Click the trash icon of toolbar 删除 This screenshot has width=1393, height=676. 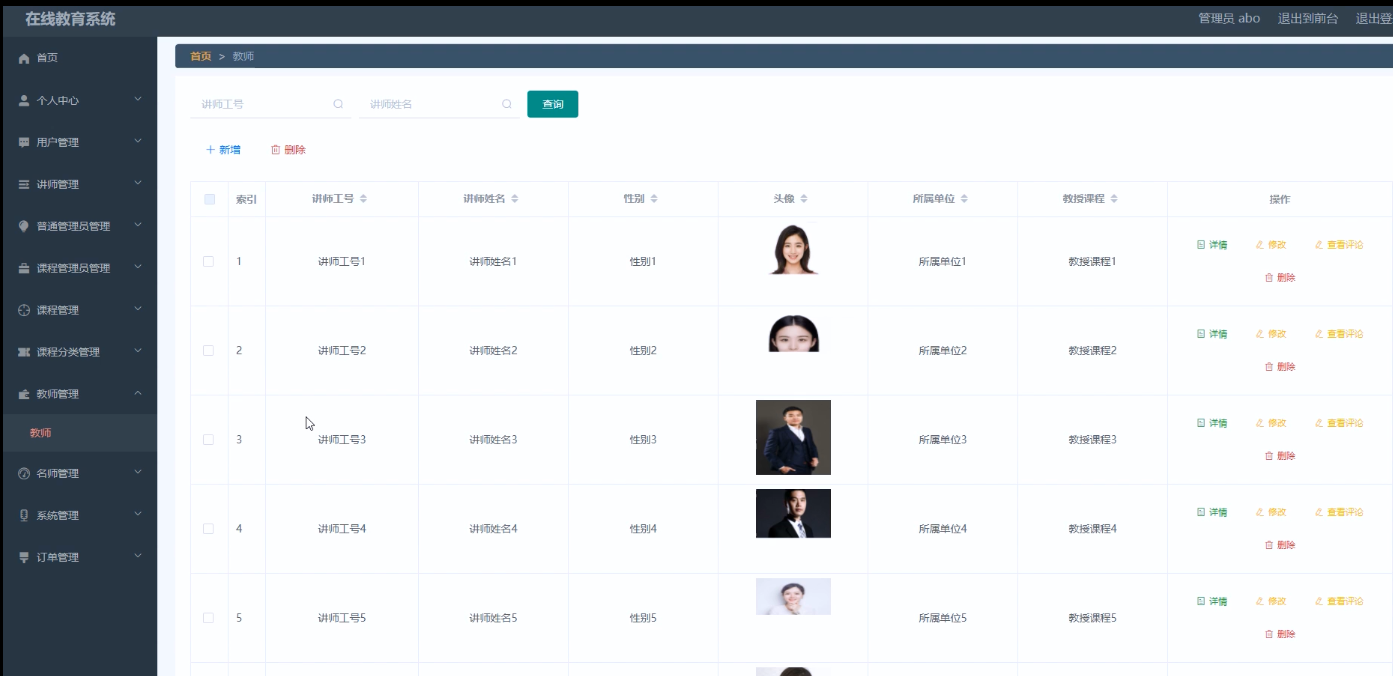276,150
